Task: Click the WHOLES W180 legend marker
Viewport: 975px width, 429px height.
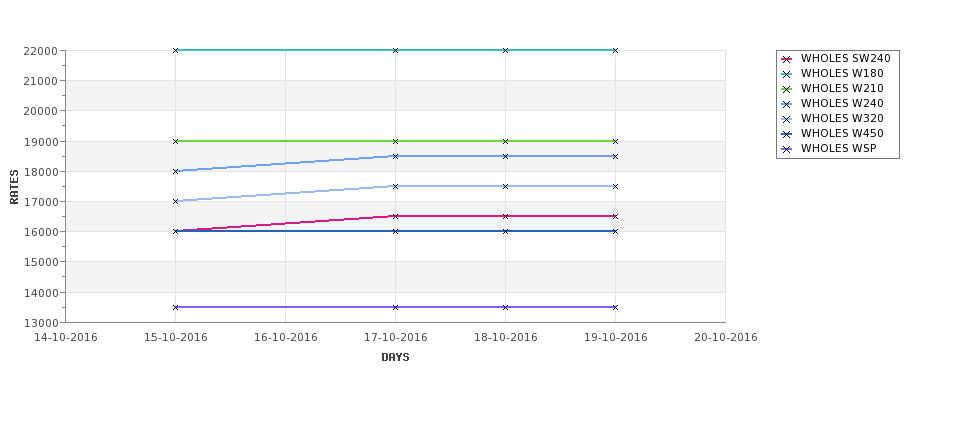Action: [x=787, y=74]
